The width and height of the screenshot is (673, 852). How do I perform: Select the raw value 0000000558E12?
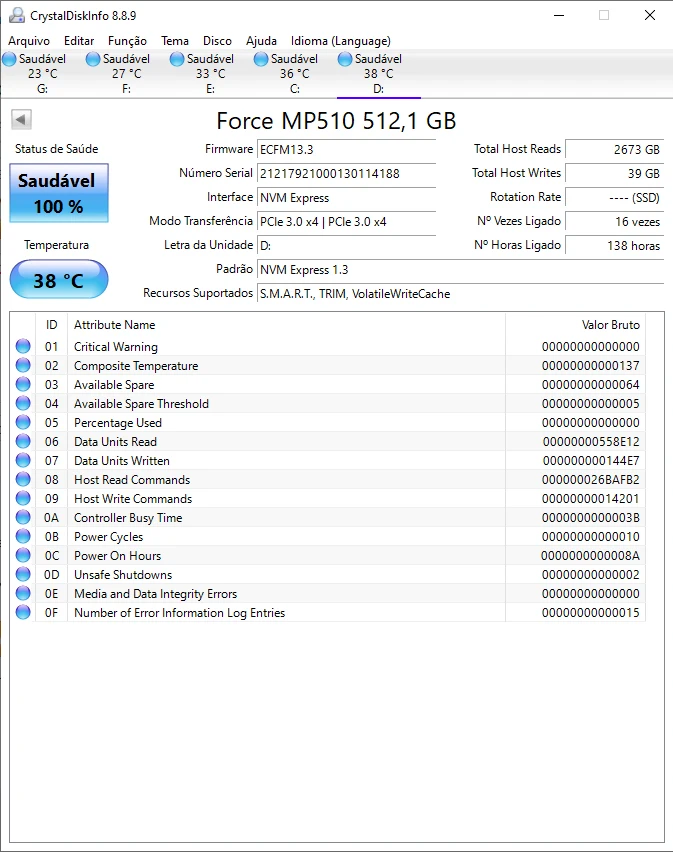pos(591,442)
